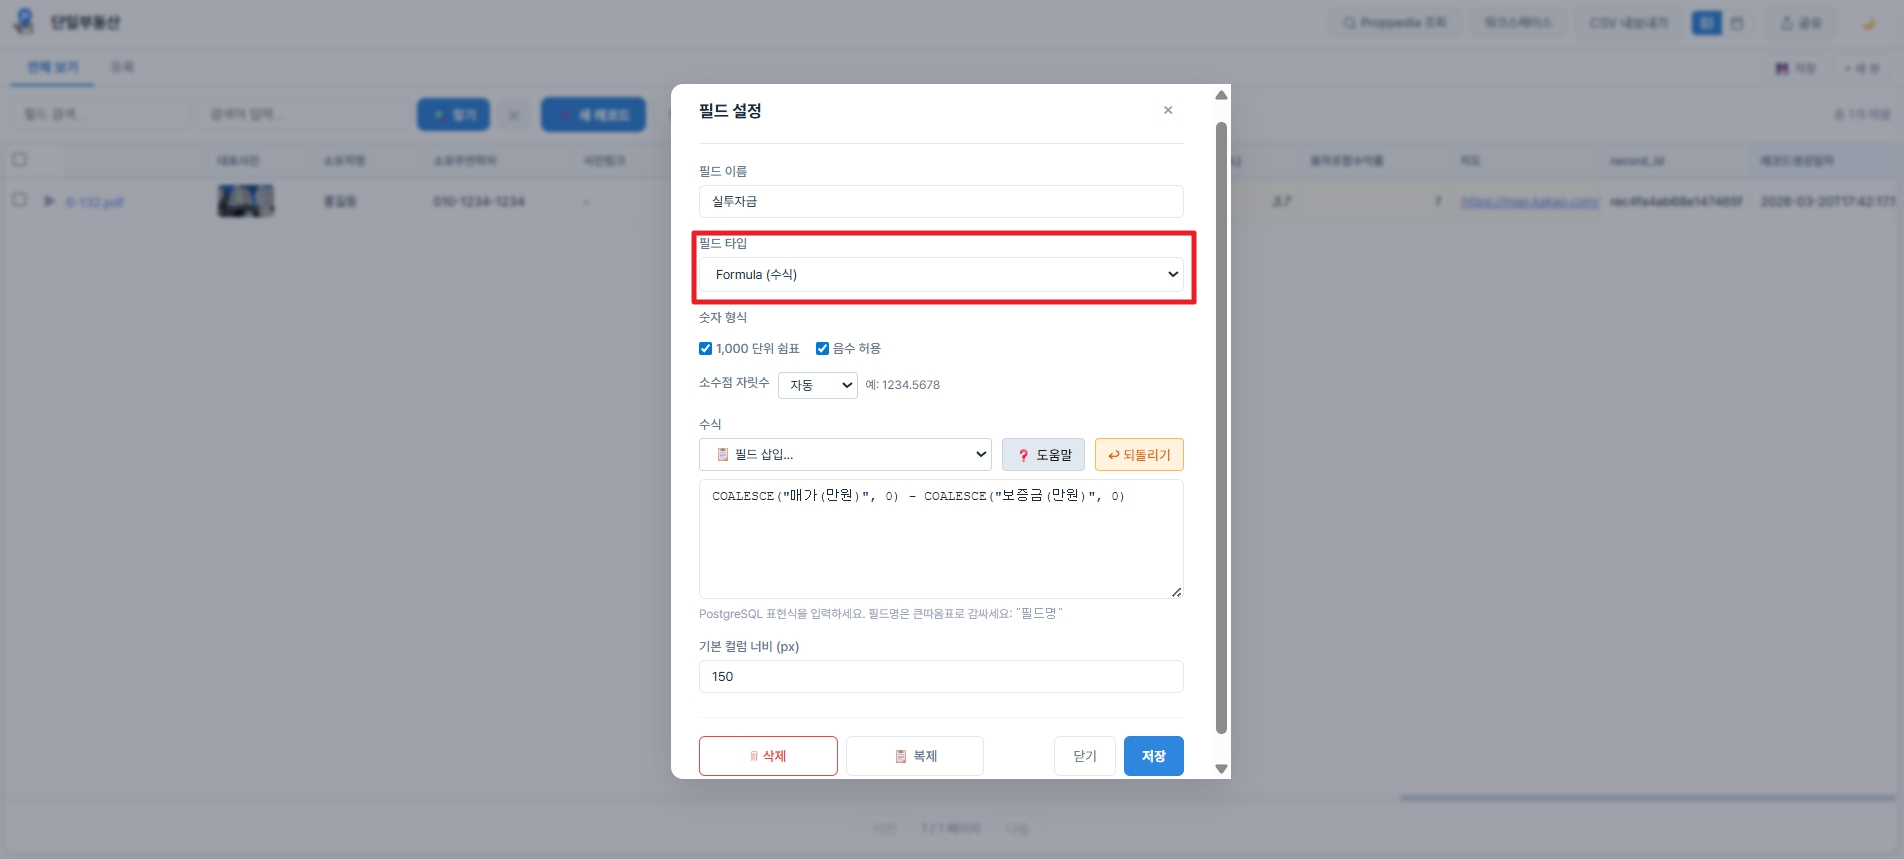
Task: Click the PostgreSQL expression hint text
Action: click(x=880, y=614)
